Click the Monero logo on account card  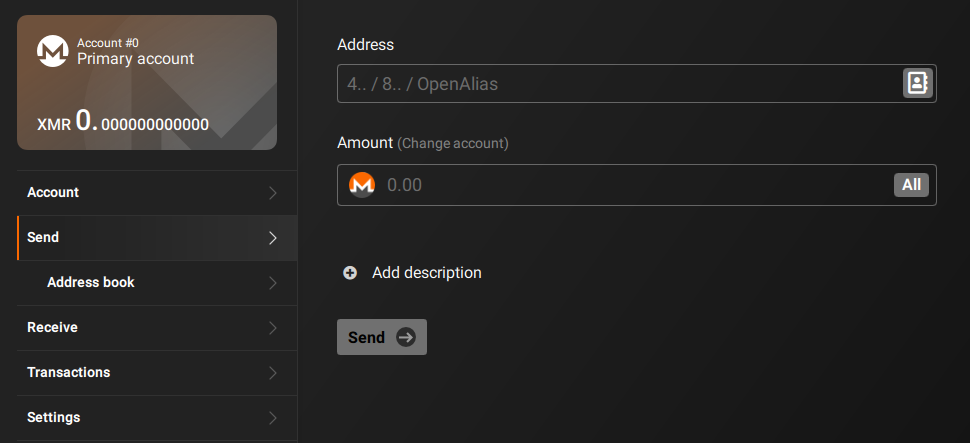pos(52,52)
